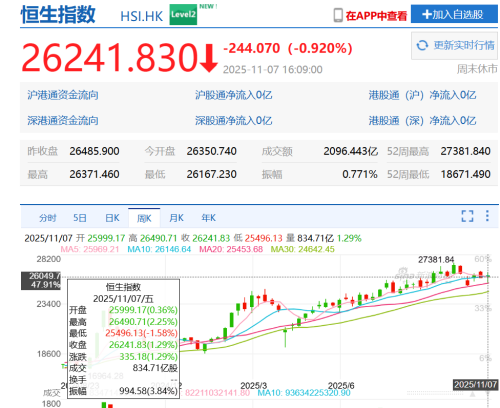Open the 深港通资金流向 link
The image size is (500, 408).
63,120
